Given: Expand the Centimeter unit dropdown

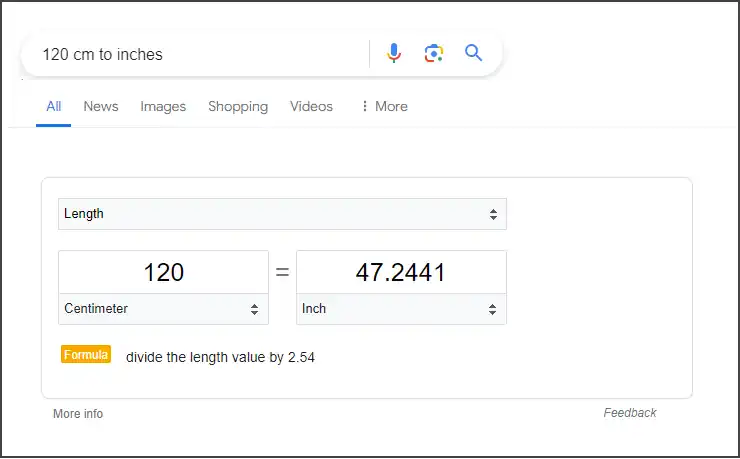Looking at the screenshot, I should (163, 309).
